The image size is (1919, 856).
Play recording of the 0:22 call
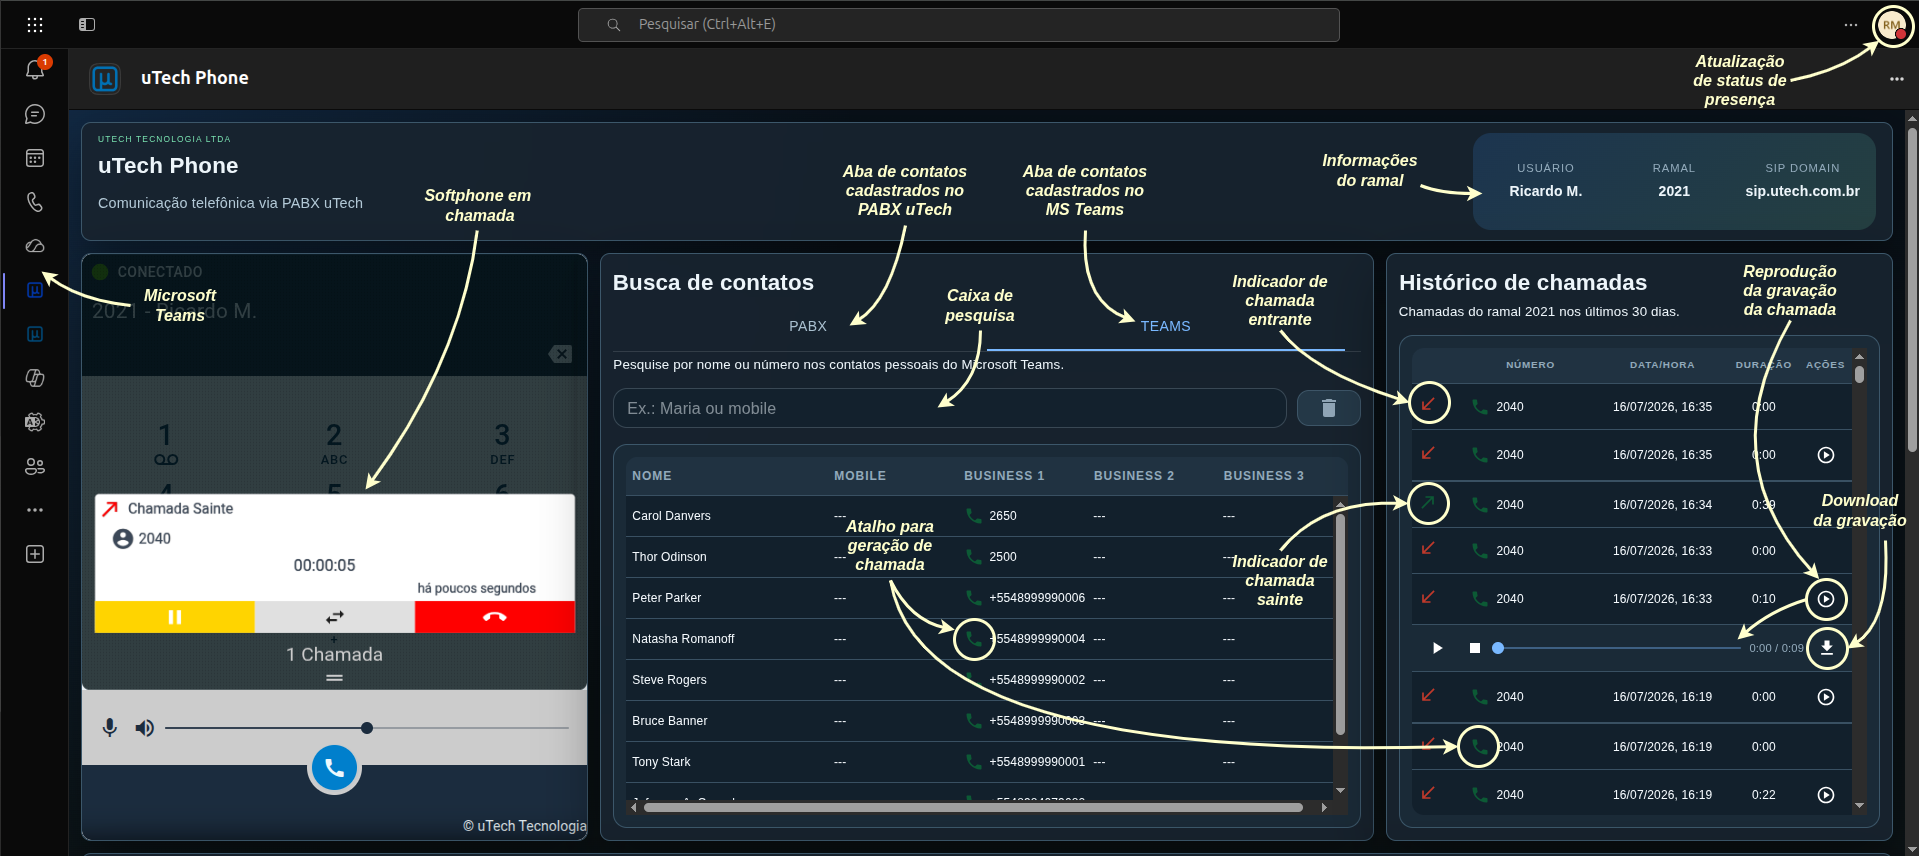[1826, 795]
